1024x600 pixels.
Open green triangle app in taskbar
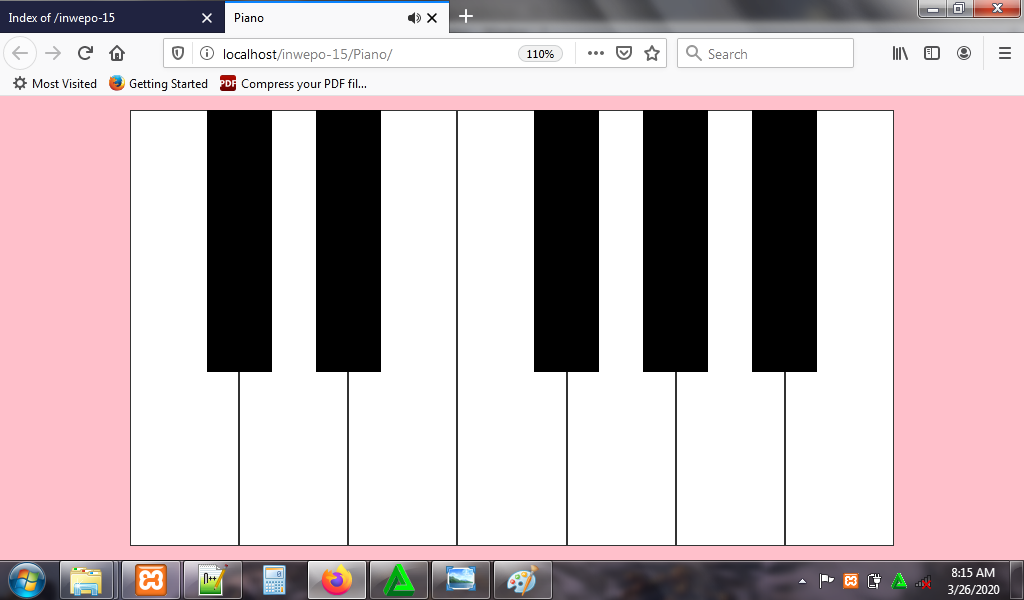point(398,580)
